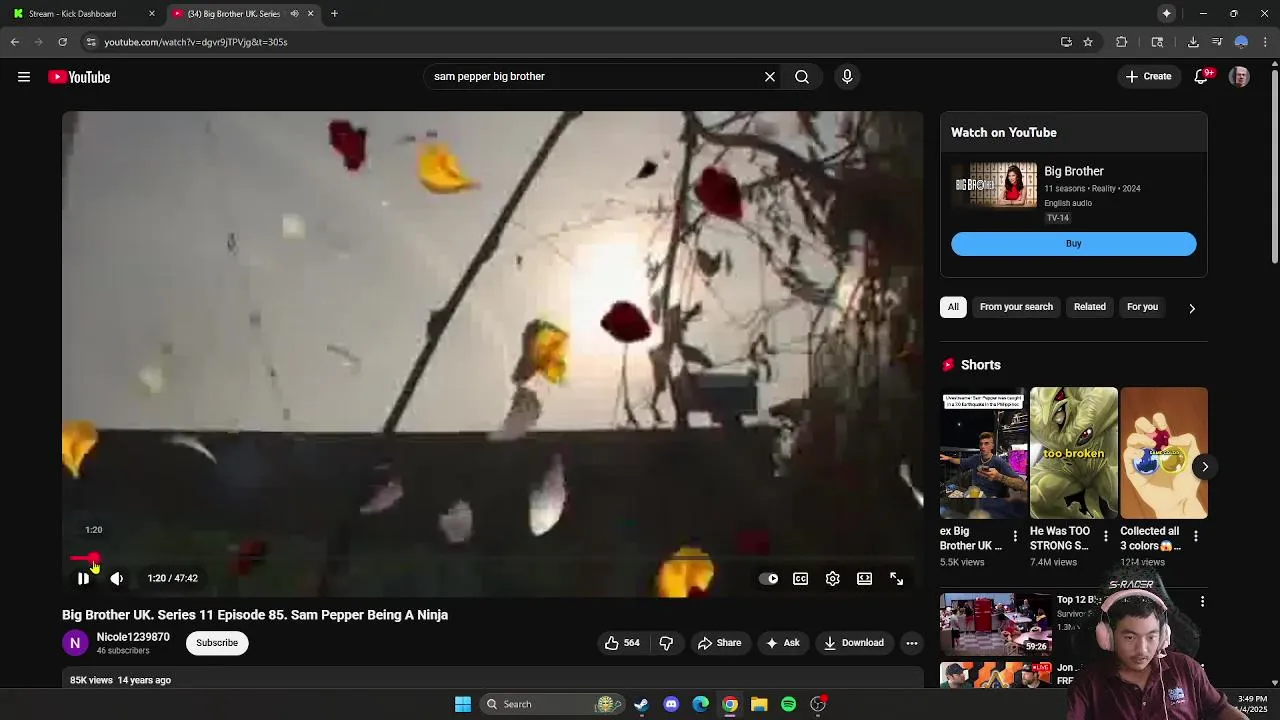Enter fullscreen mode
The height and width of the screenshot is (720, 1280).
[x=897, y=578]
